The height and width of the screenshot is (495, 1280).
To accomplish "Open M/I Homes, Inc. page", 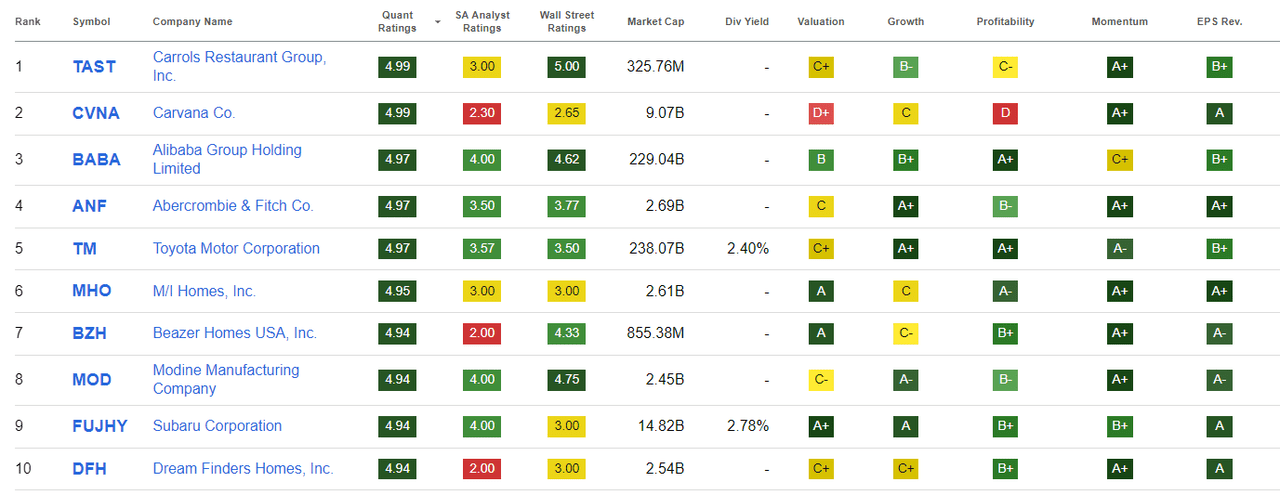I will [x=204, y=291].
